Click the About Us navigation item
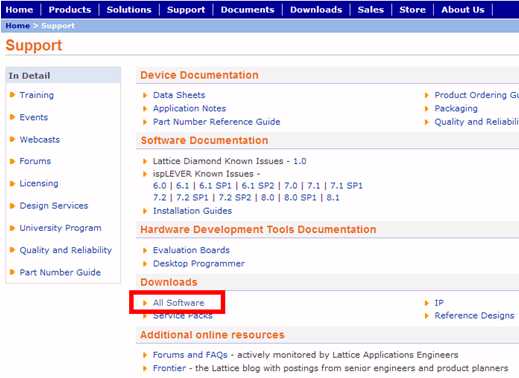This screenshot has height=378, width=519. (463, 9)
